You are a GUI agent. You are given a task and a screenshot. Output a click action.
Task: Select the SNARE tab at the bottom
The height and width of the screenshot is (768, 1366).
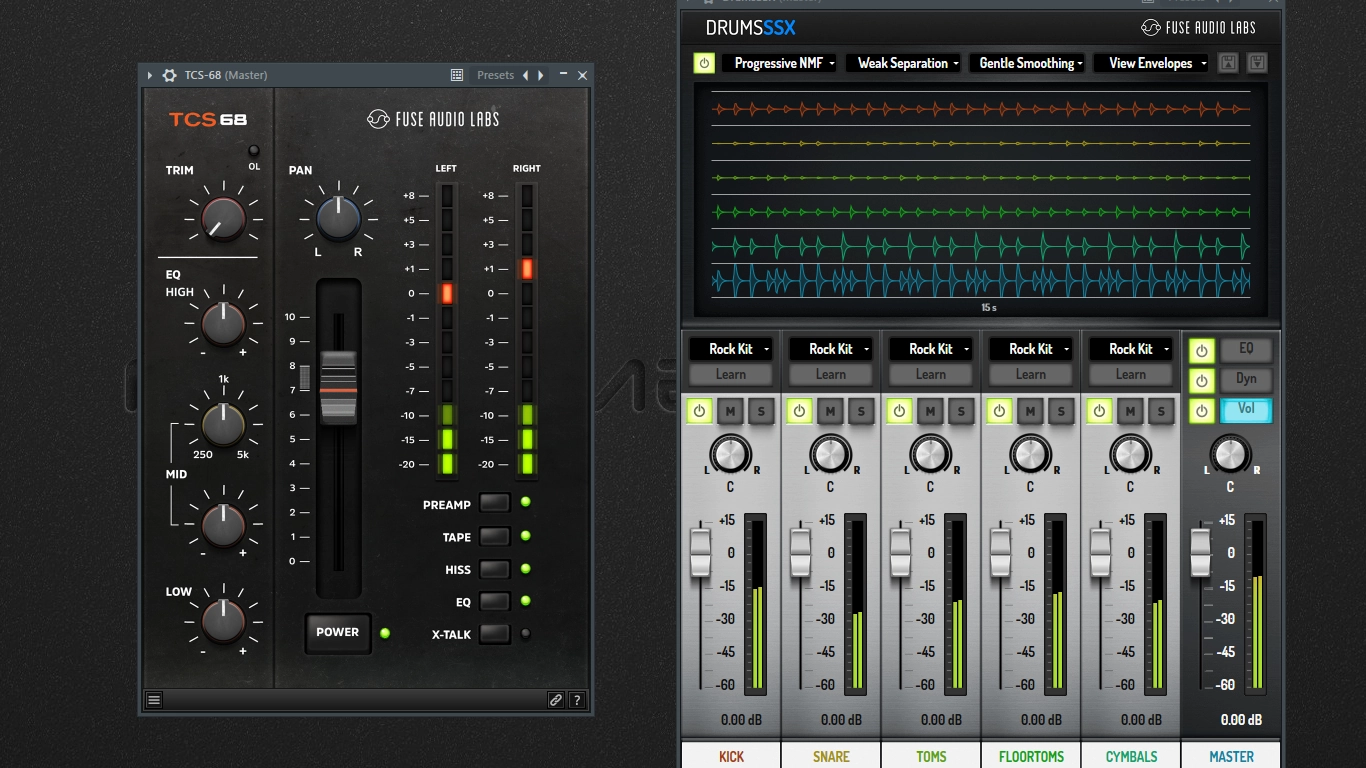point(831,755)
